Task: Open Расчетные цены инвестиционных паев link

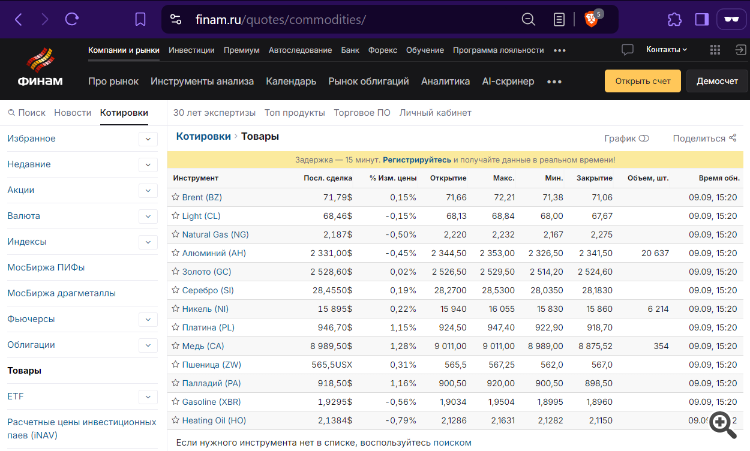Action: (82, 429)
